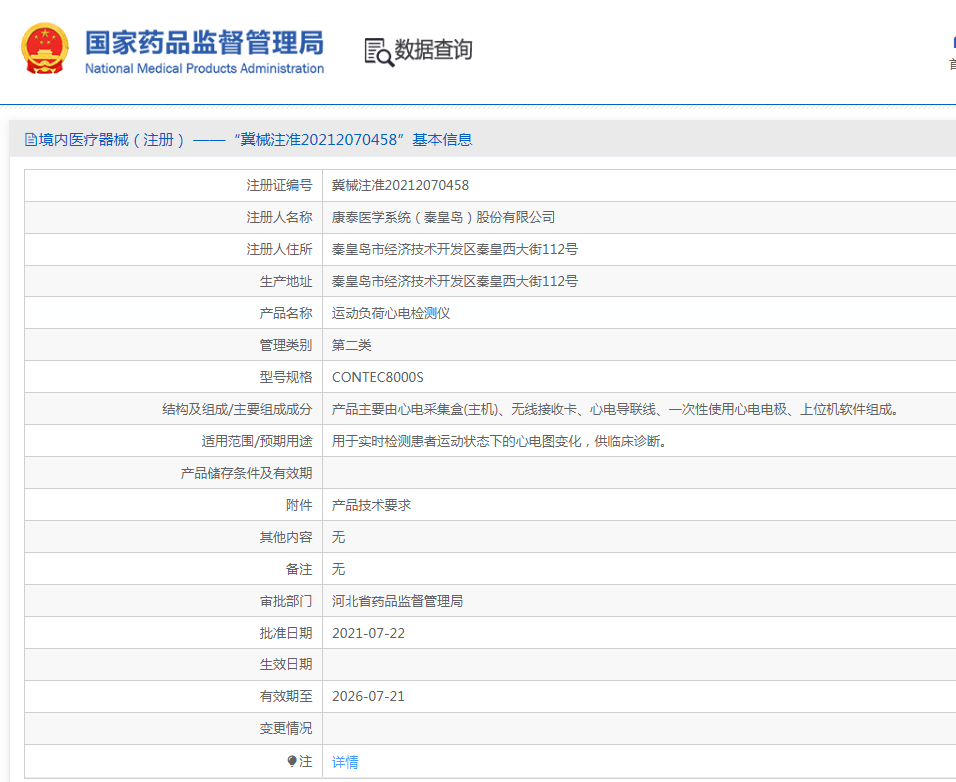Click the model value CONTEC8000S
Viewport: 956px width, 782px height.
(x=377, y=377)
